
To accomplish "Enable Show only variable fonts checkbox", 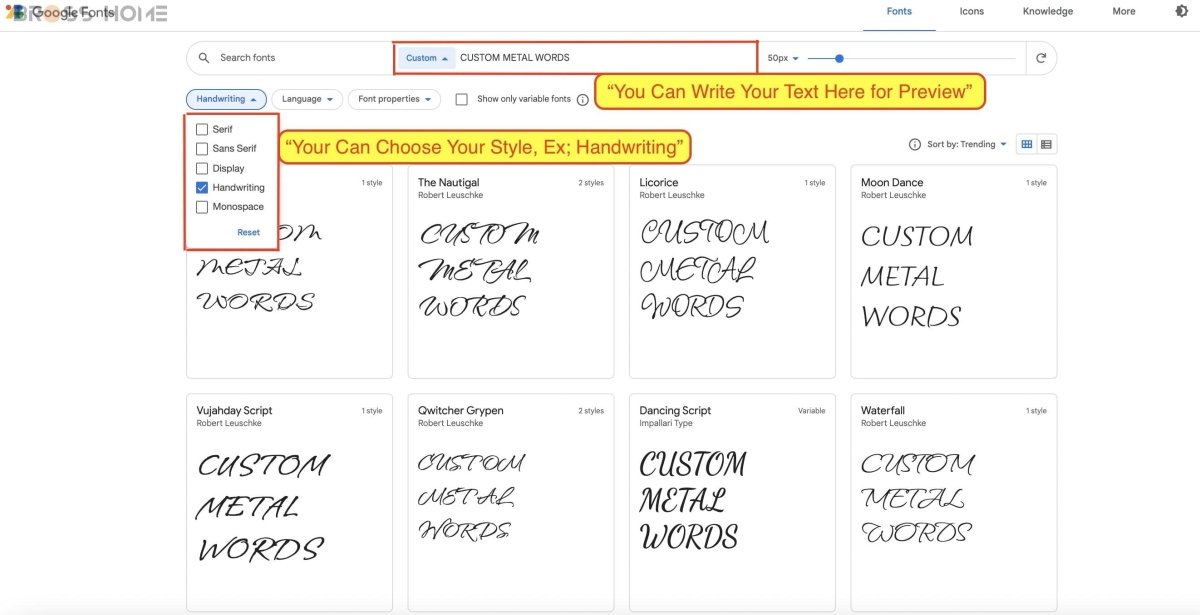I will pyautogui.click(x=461, y=100).
